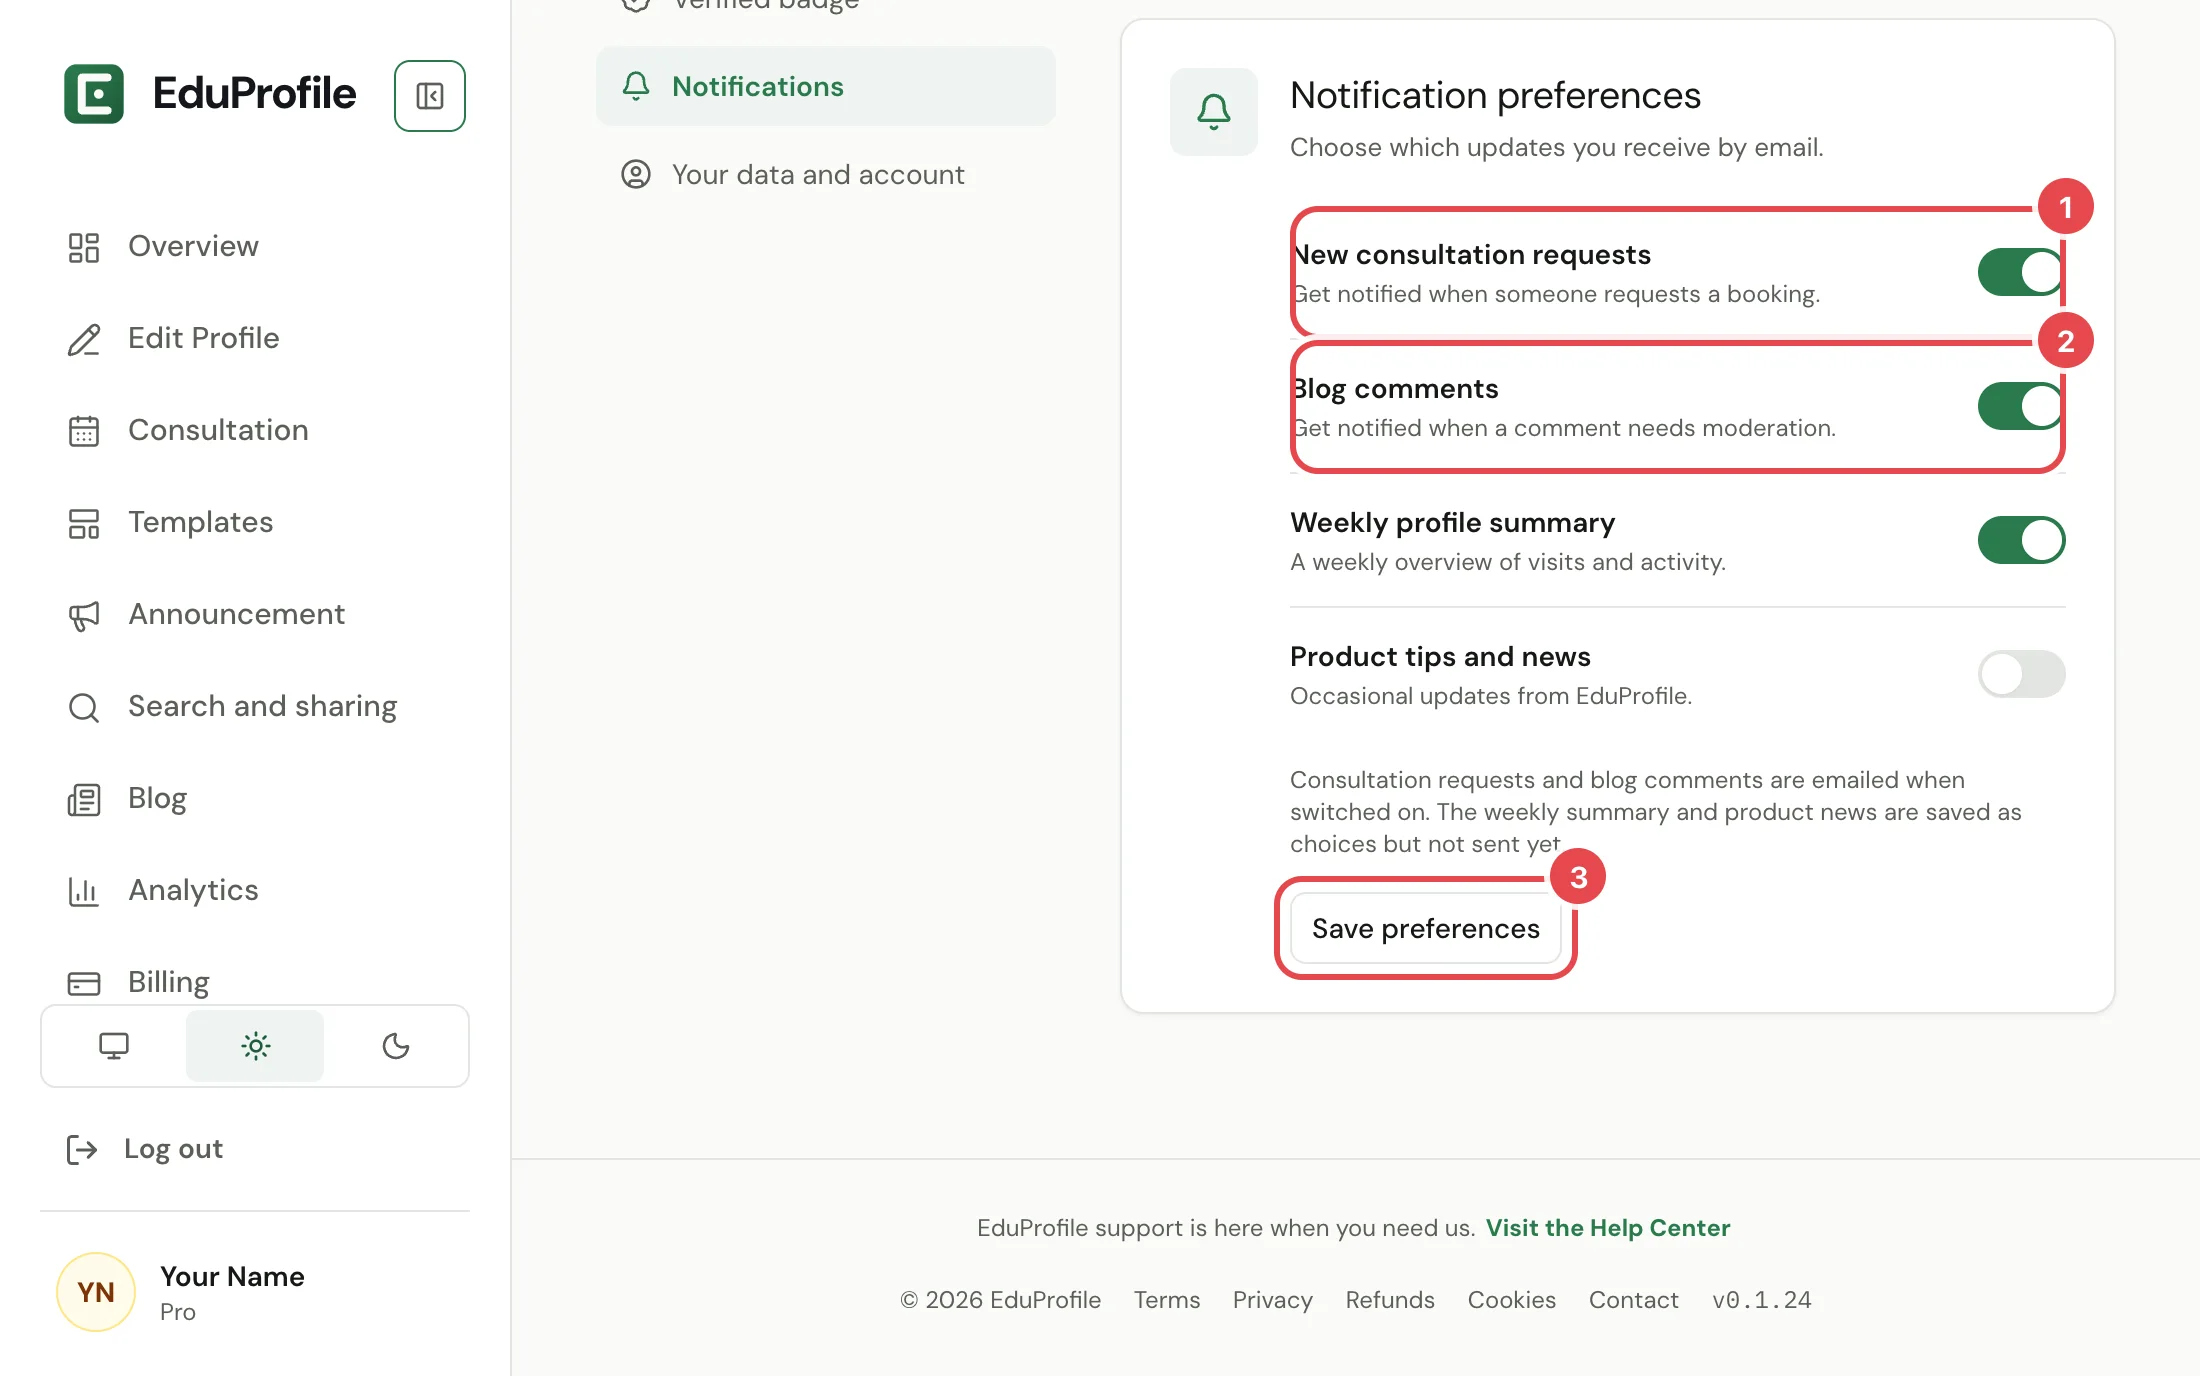The height and width of the screenshot is (1376, 2200).
Task: Click the Your Name profile text
Action: pyautogui.click(x=232, y=1276)
